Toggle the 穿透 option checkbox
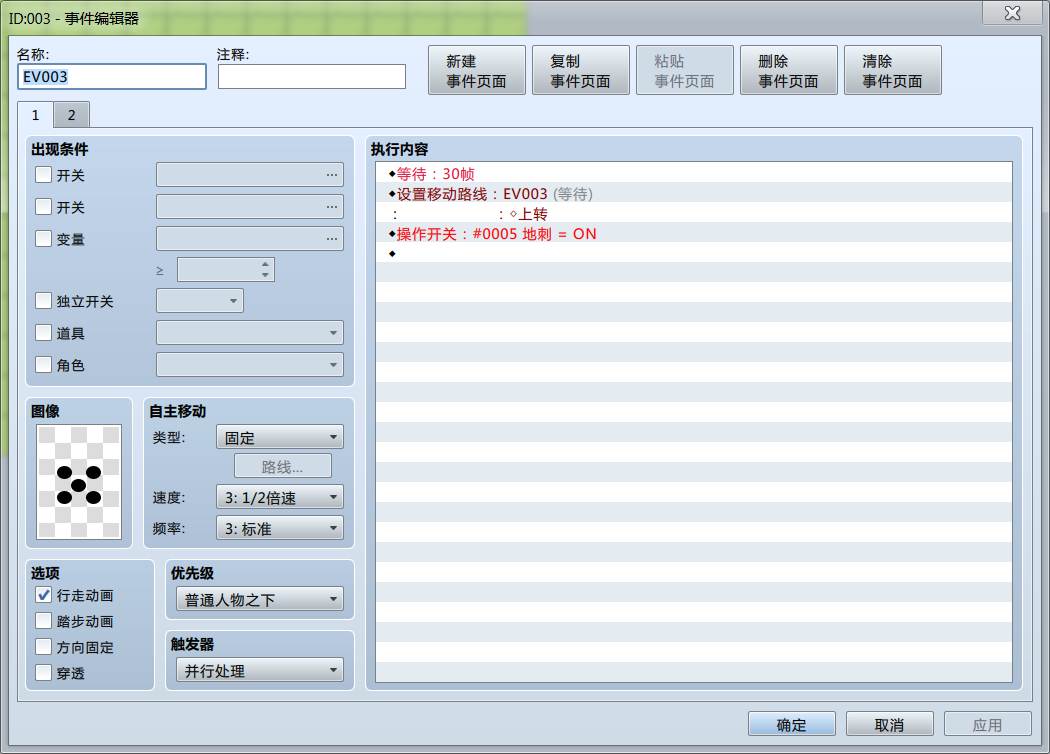 [44, 673]
